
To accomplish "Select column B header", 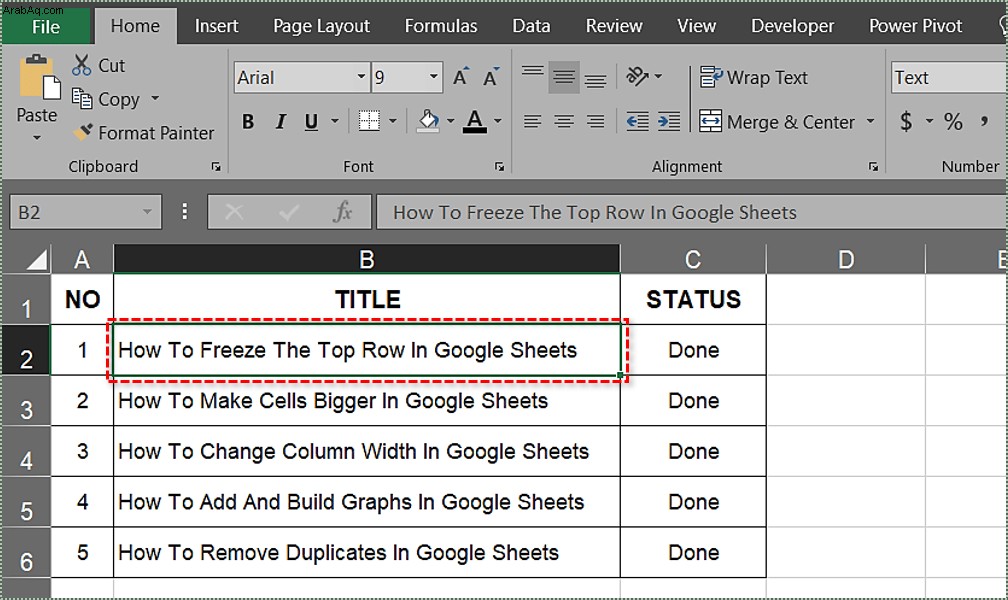I will coord(366,259).
